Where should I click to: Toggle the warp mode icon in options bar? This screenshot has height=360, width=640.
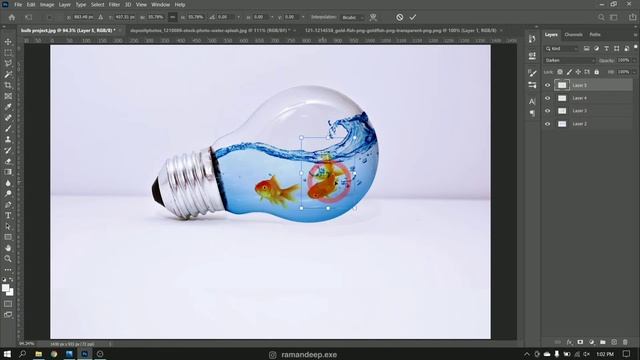(373, 17)
